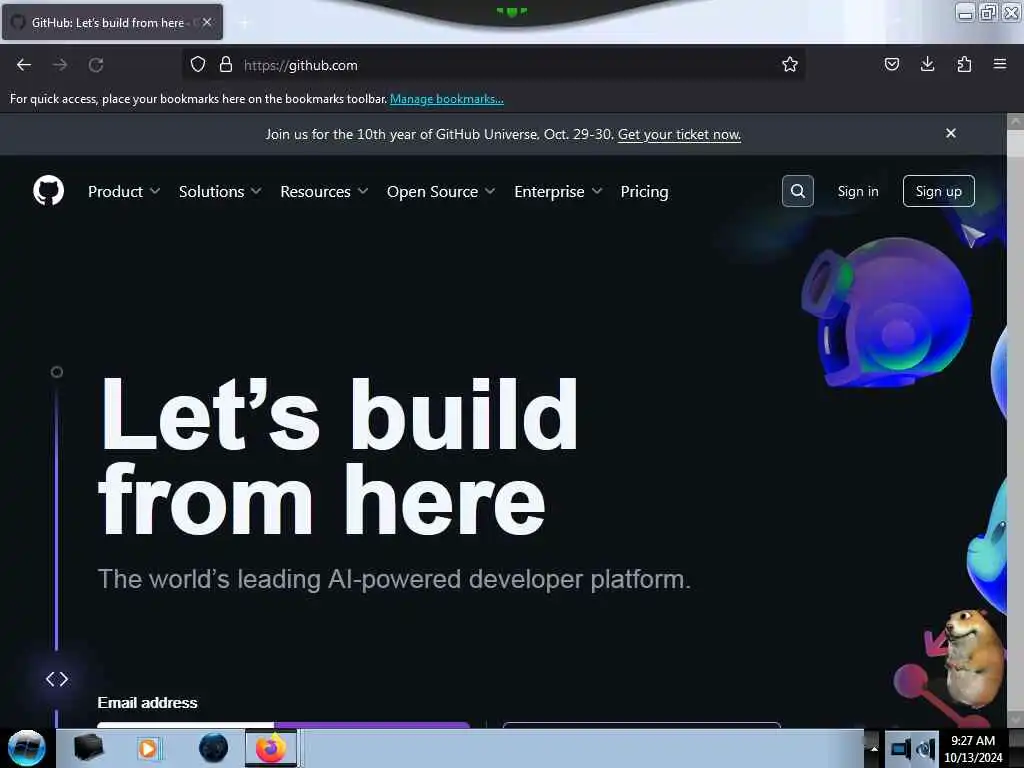Image resolution: width=1024 pixels, height=768 pixels.
Task: Click the code brackets icon on the timeline
Action: pyautogui.click(x=57, y=679)
